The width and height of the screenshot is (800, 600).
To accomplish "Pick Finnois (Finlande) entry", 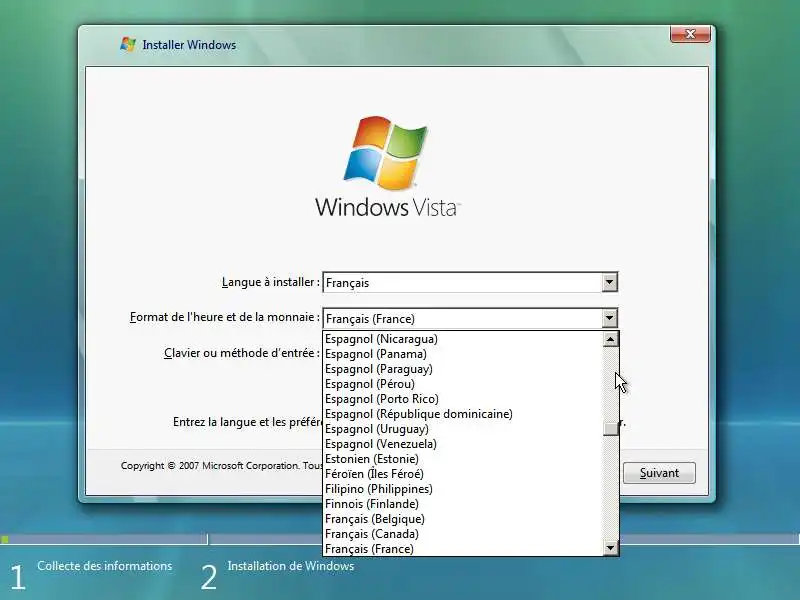I will tap(463, 504).
